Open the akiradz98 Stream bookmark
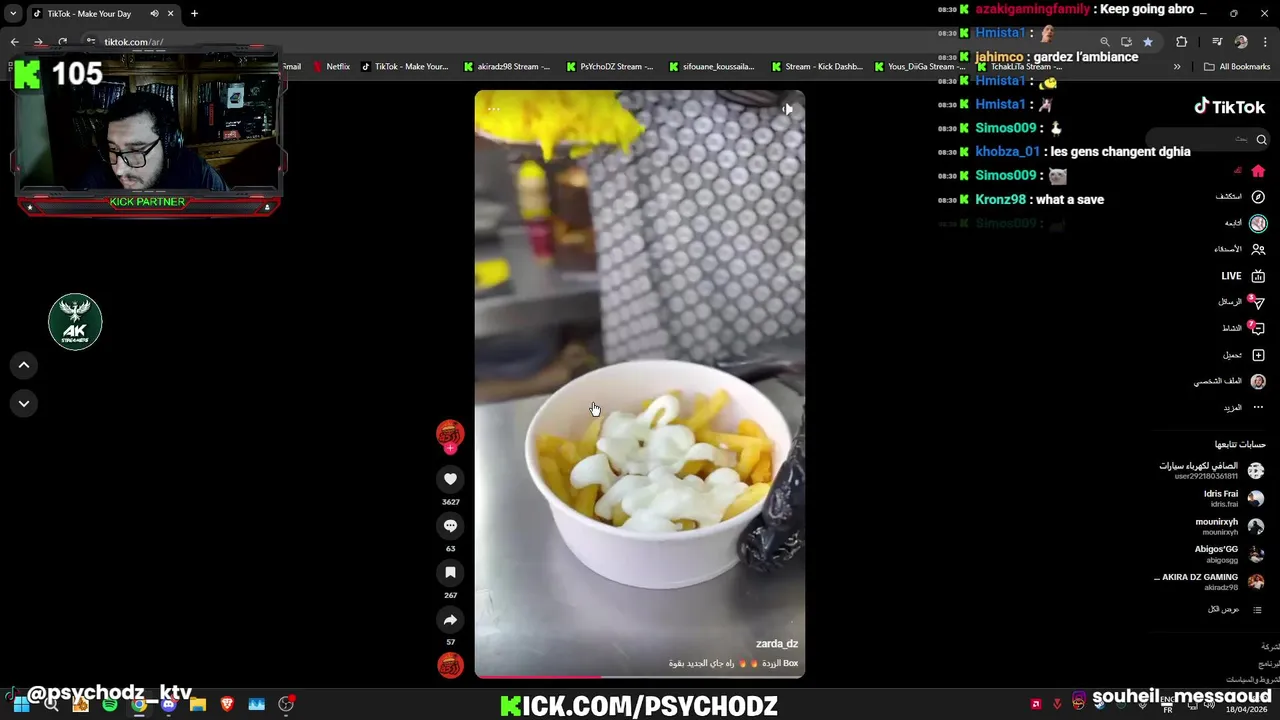1280x720 pixels. (x=506, y=67)
